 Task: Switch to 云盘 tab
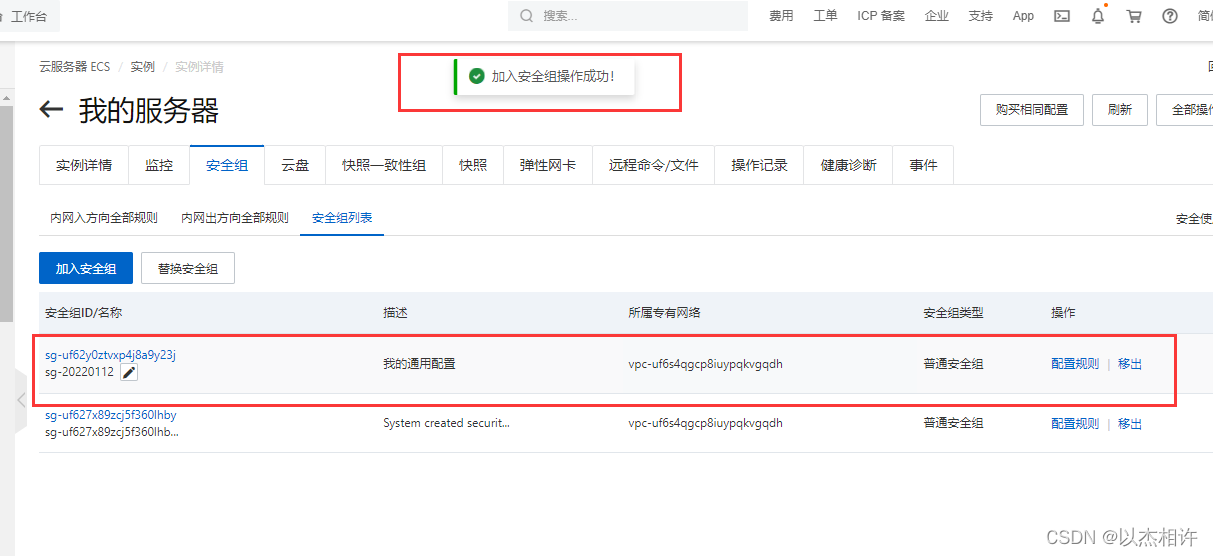[x=295, y=165]
